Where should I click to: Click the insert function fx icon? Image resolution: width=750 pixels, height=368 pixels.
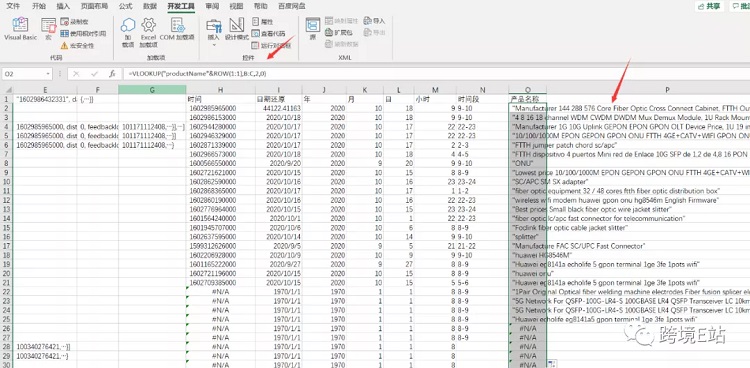pyautogui.click(x=112, y=74)
